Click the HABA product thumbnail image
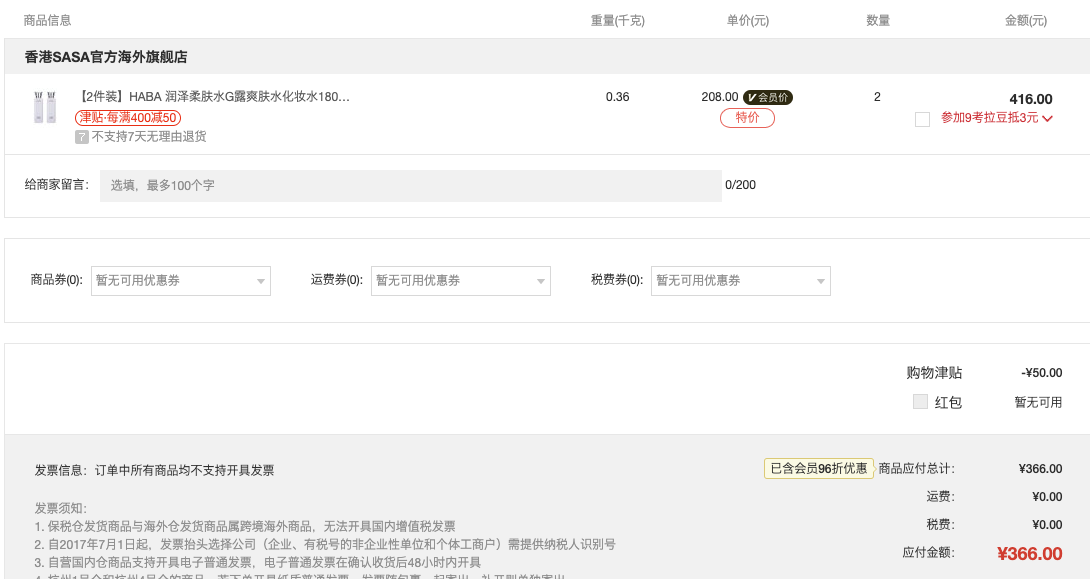 [x=45, y=107]
